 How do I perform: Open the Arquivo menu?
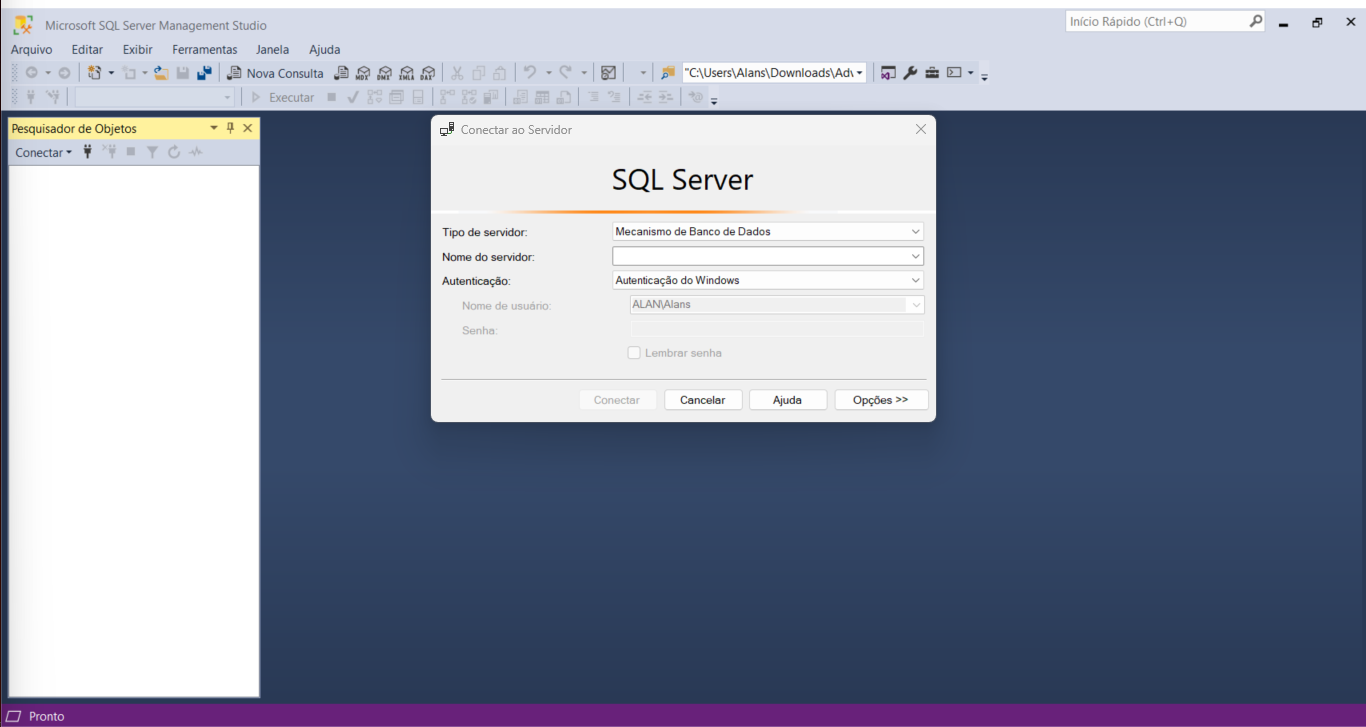pyautogui.click(x=32, y=49)
